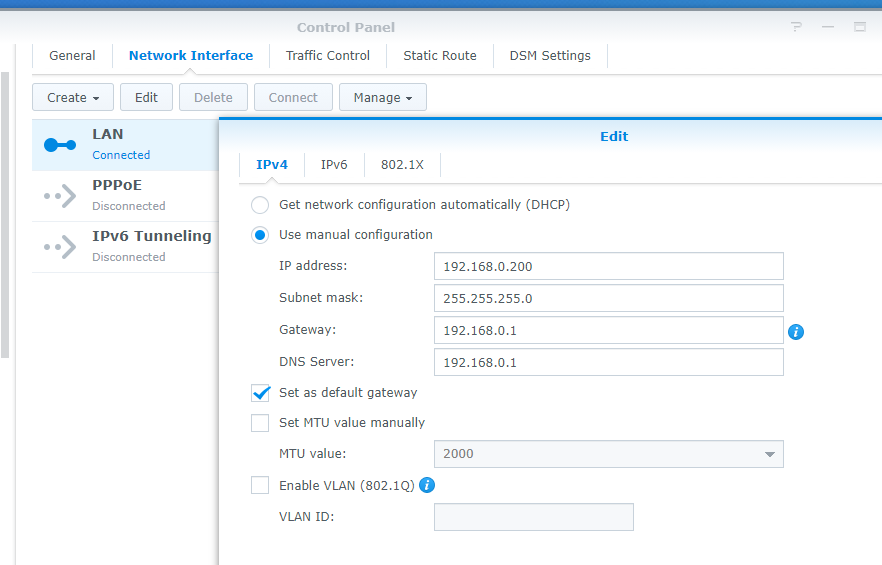Image resolution: width=882 pixels, height=565 pixels.
Task: Click the LAN connected interface icon
Action: pyautogui.click(x=60, y=145)
